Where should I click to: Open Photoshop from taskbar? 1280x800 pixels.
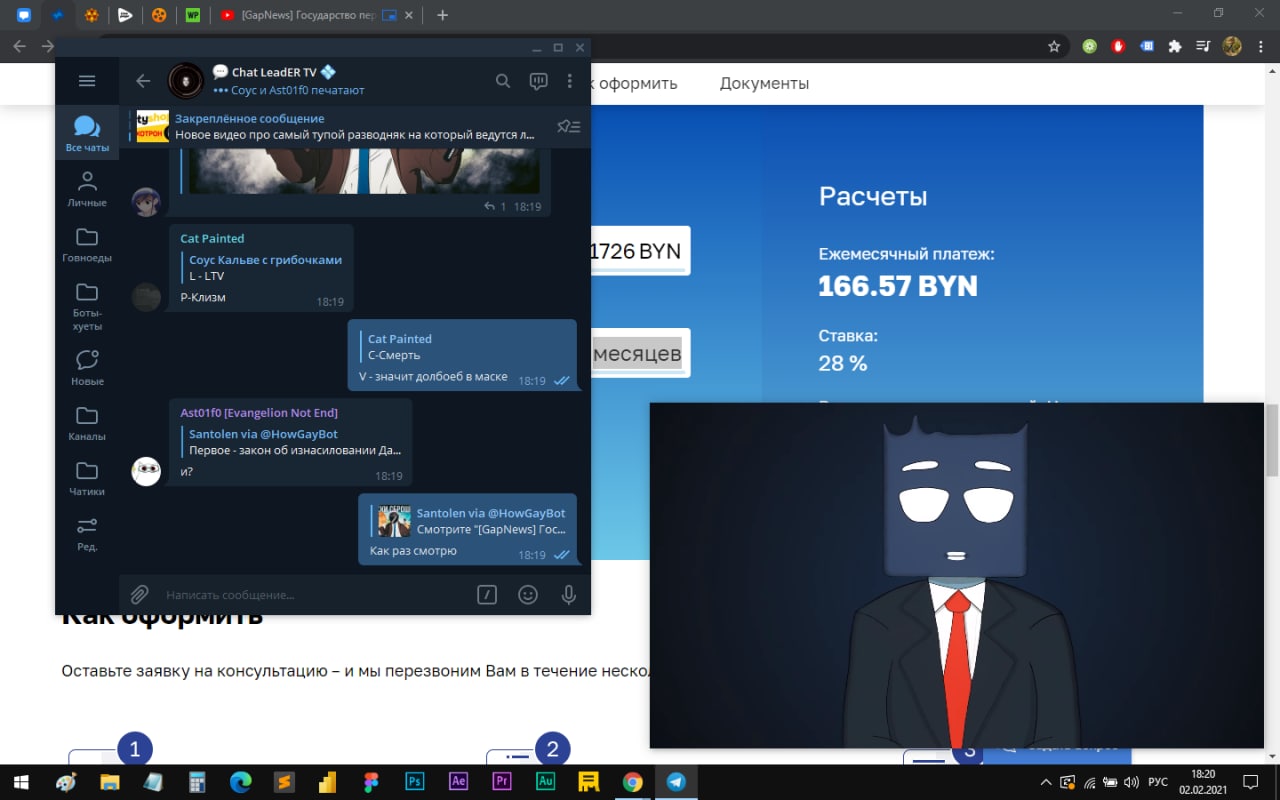point(415,782)
